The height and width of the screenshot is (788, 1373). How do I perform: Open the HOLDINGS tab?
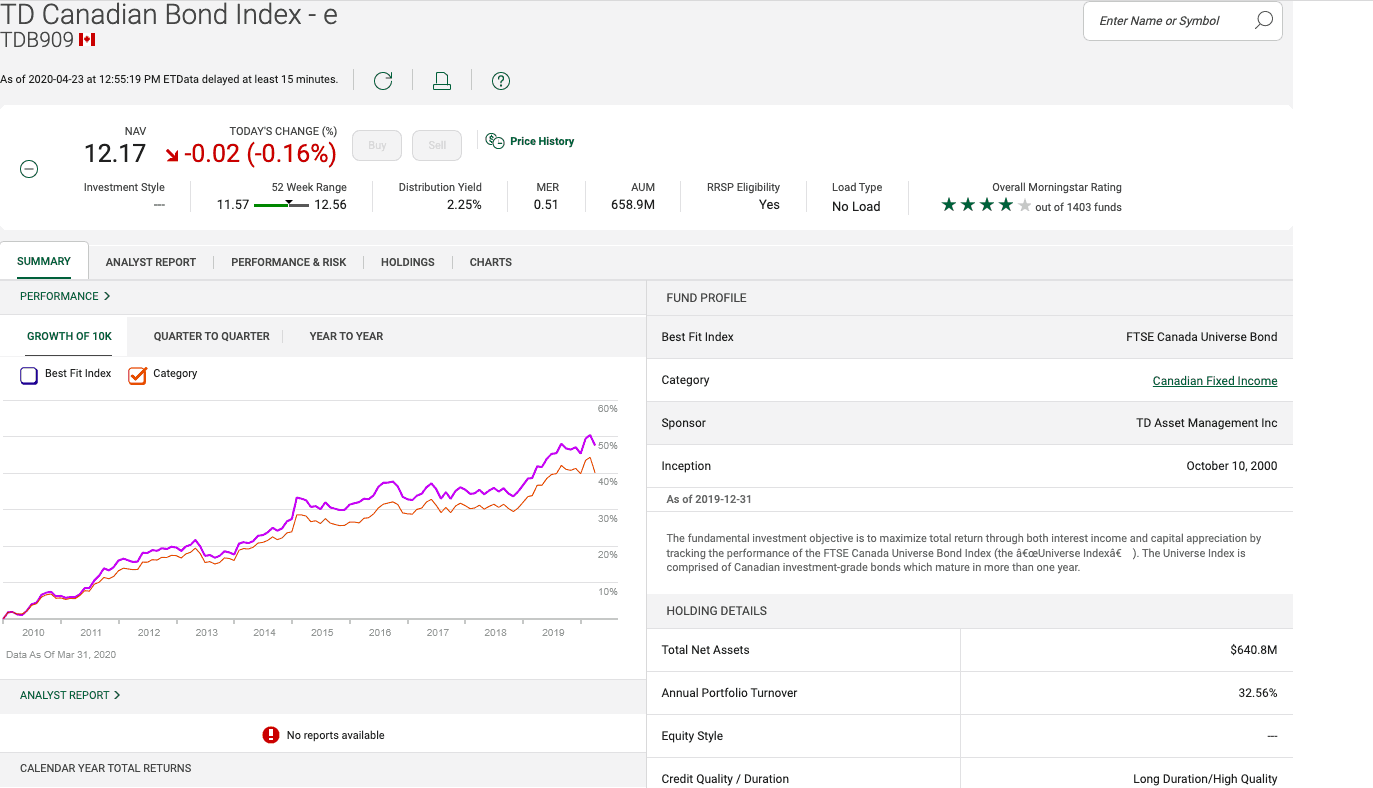pos(408,262)
